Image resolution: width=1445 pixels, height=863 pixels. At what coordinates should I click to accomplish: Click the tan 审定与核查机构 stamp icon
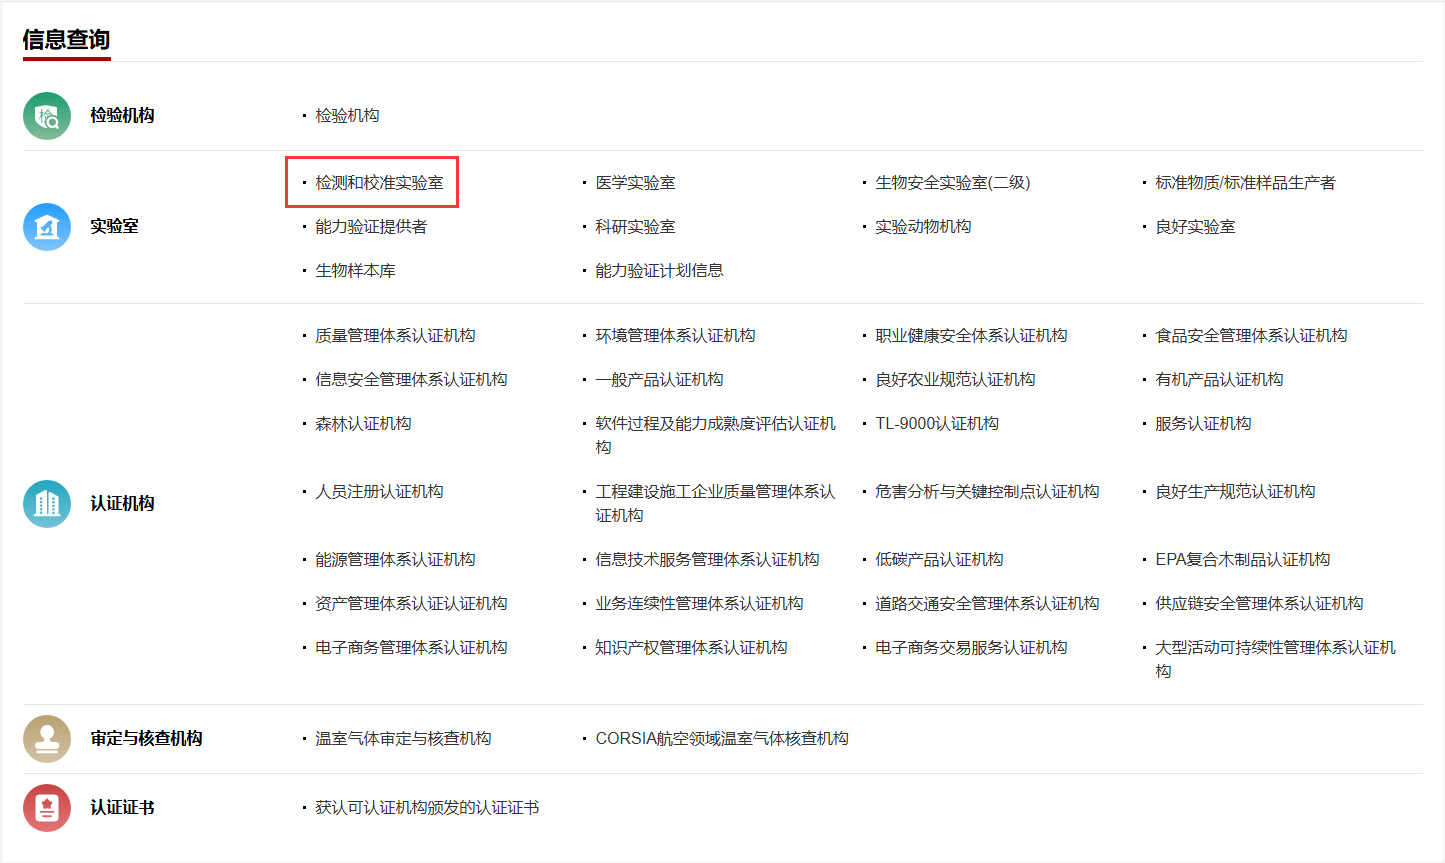(47, 739)
